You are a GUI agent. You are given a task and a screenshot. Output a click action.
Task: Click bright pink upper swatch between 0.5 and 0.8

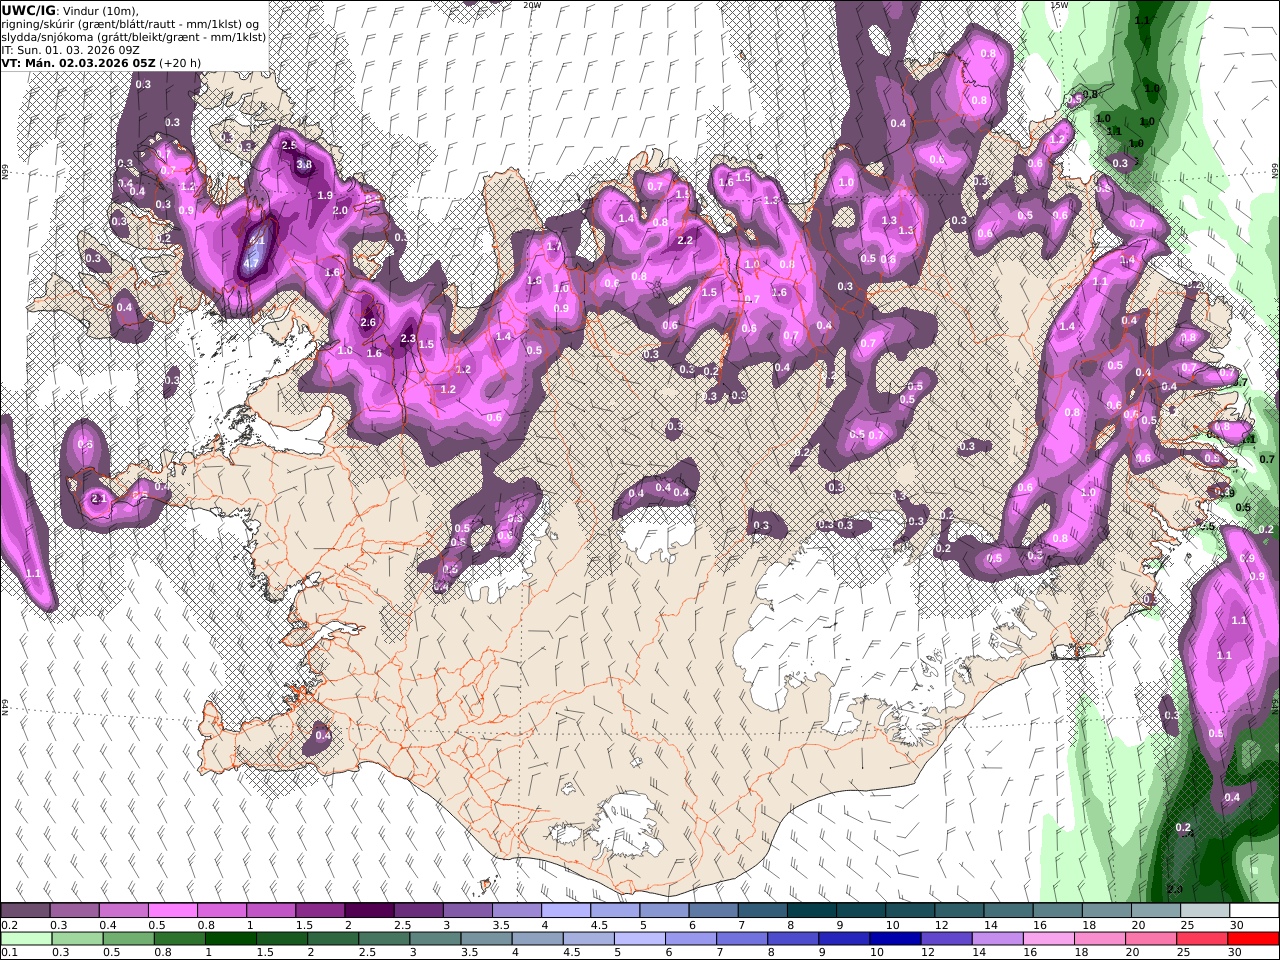(x=173, y=911)
